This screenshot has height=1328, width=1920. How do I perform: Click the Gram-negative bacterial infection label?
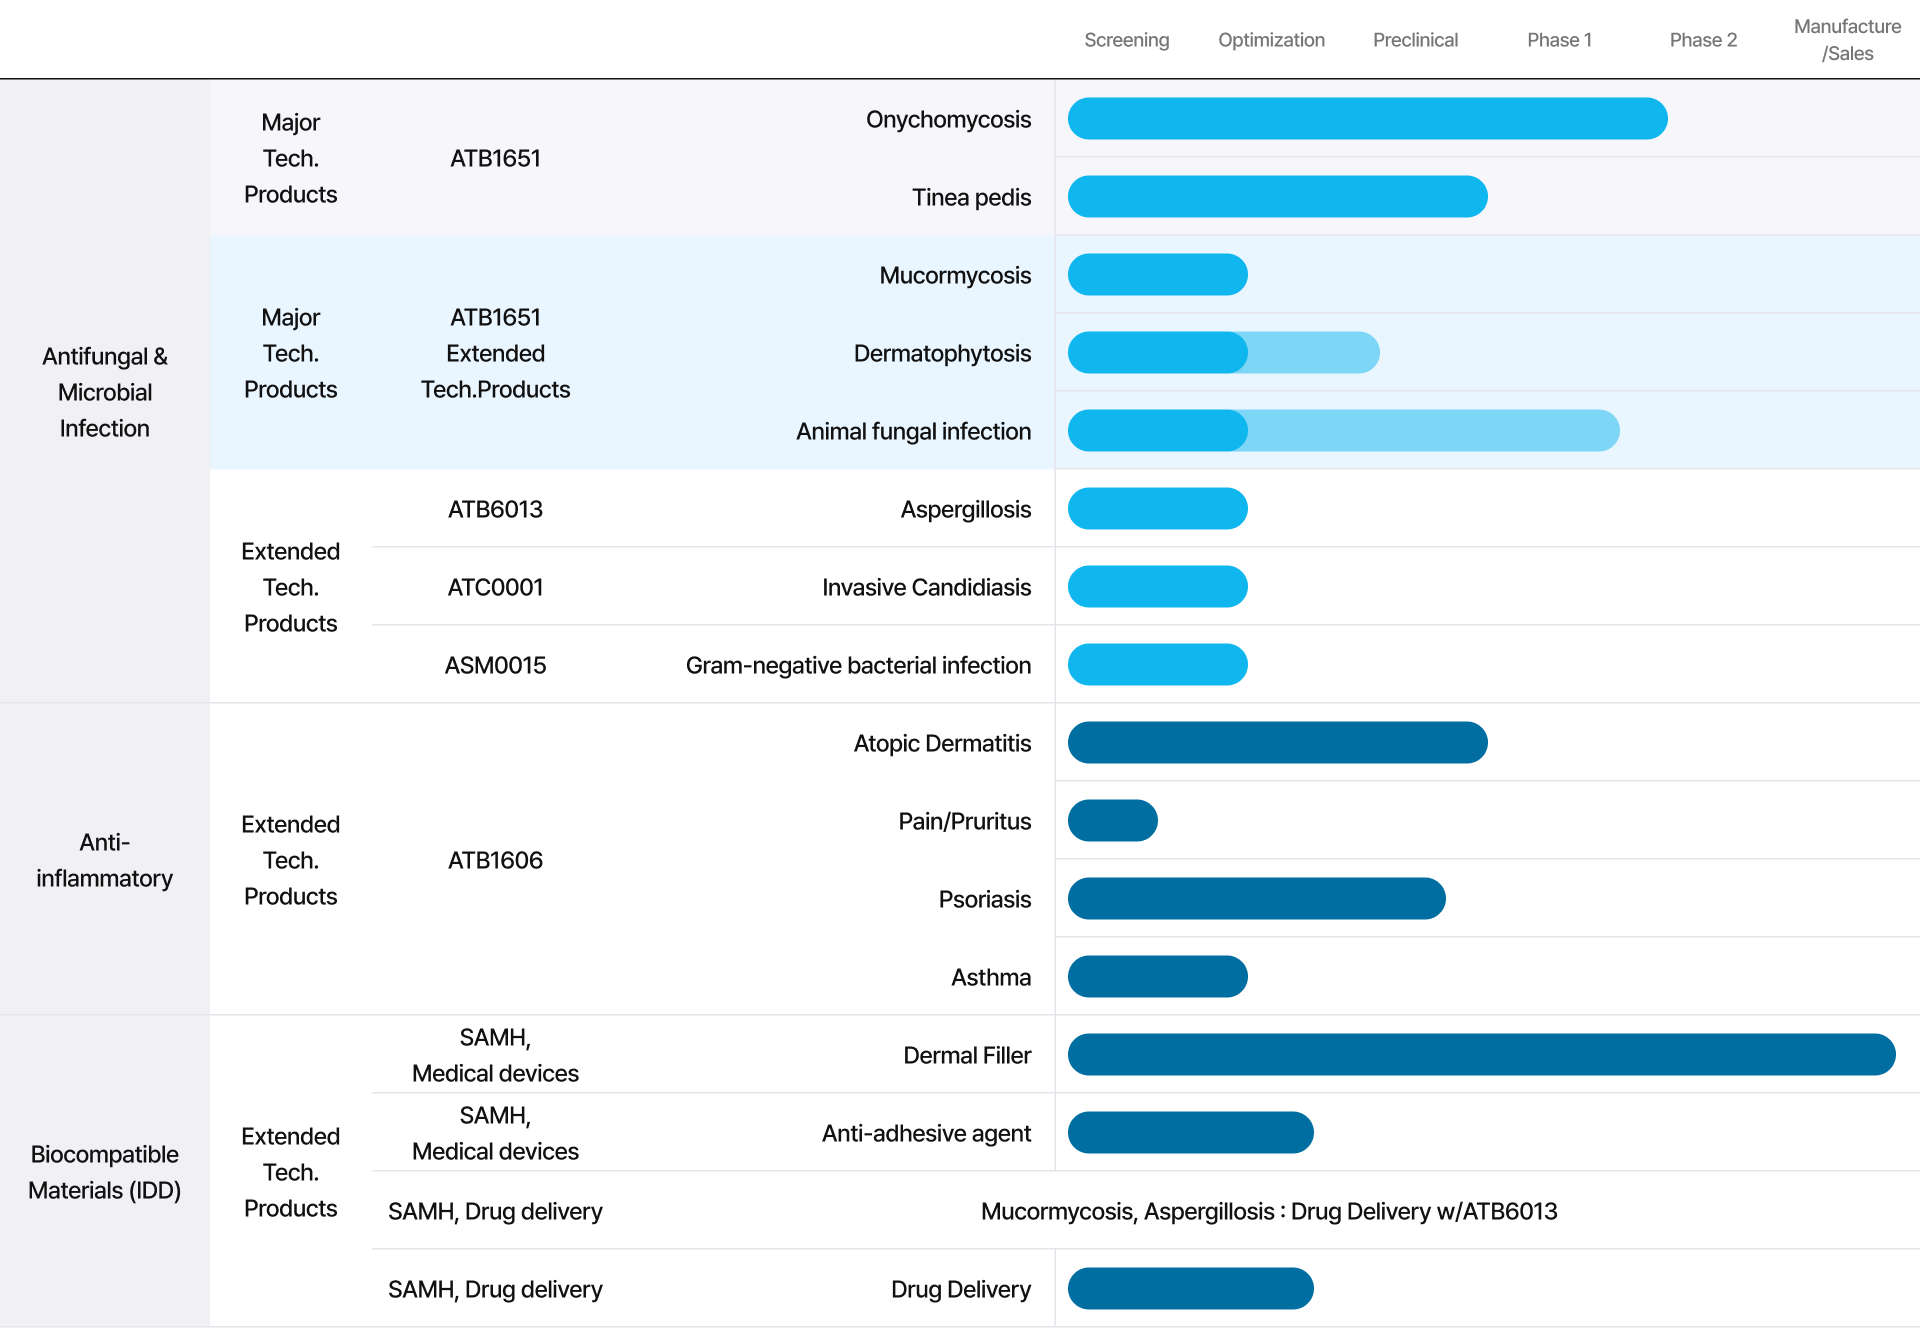[x=858, y=666]
